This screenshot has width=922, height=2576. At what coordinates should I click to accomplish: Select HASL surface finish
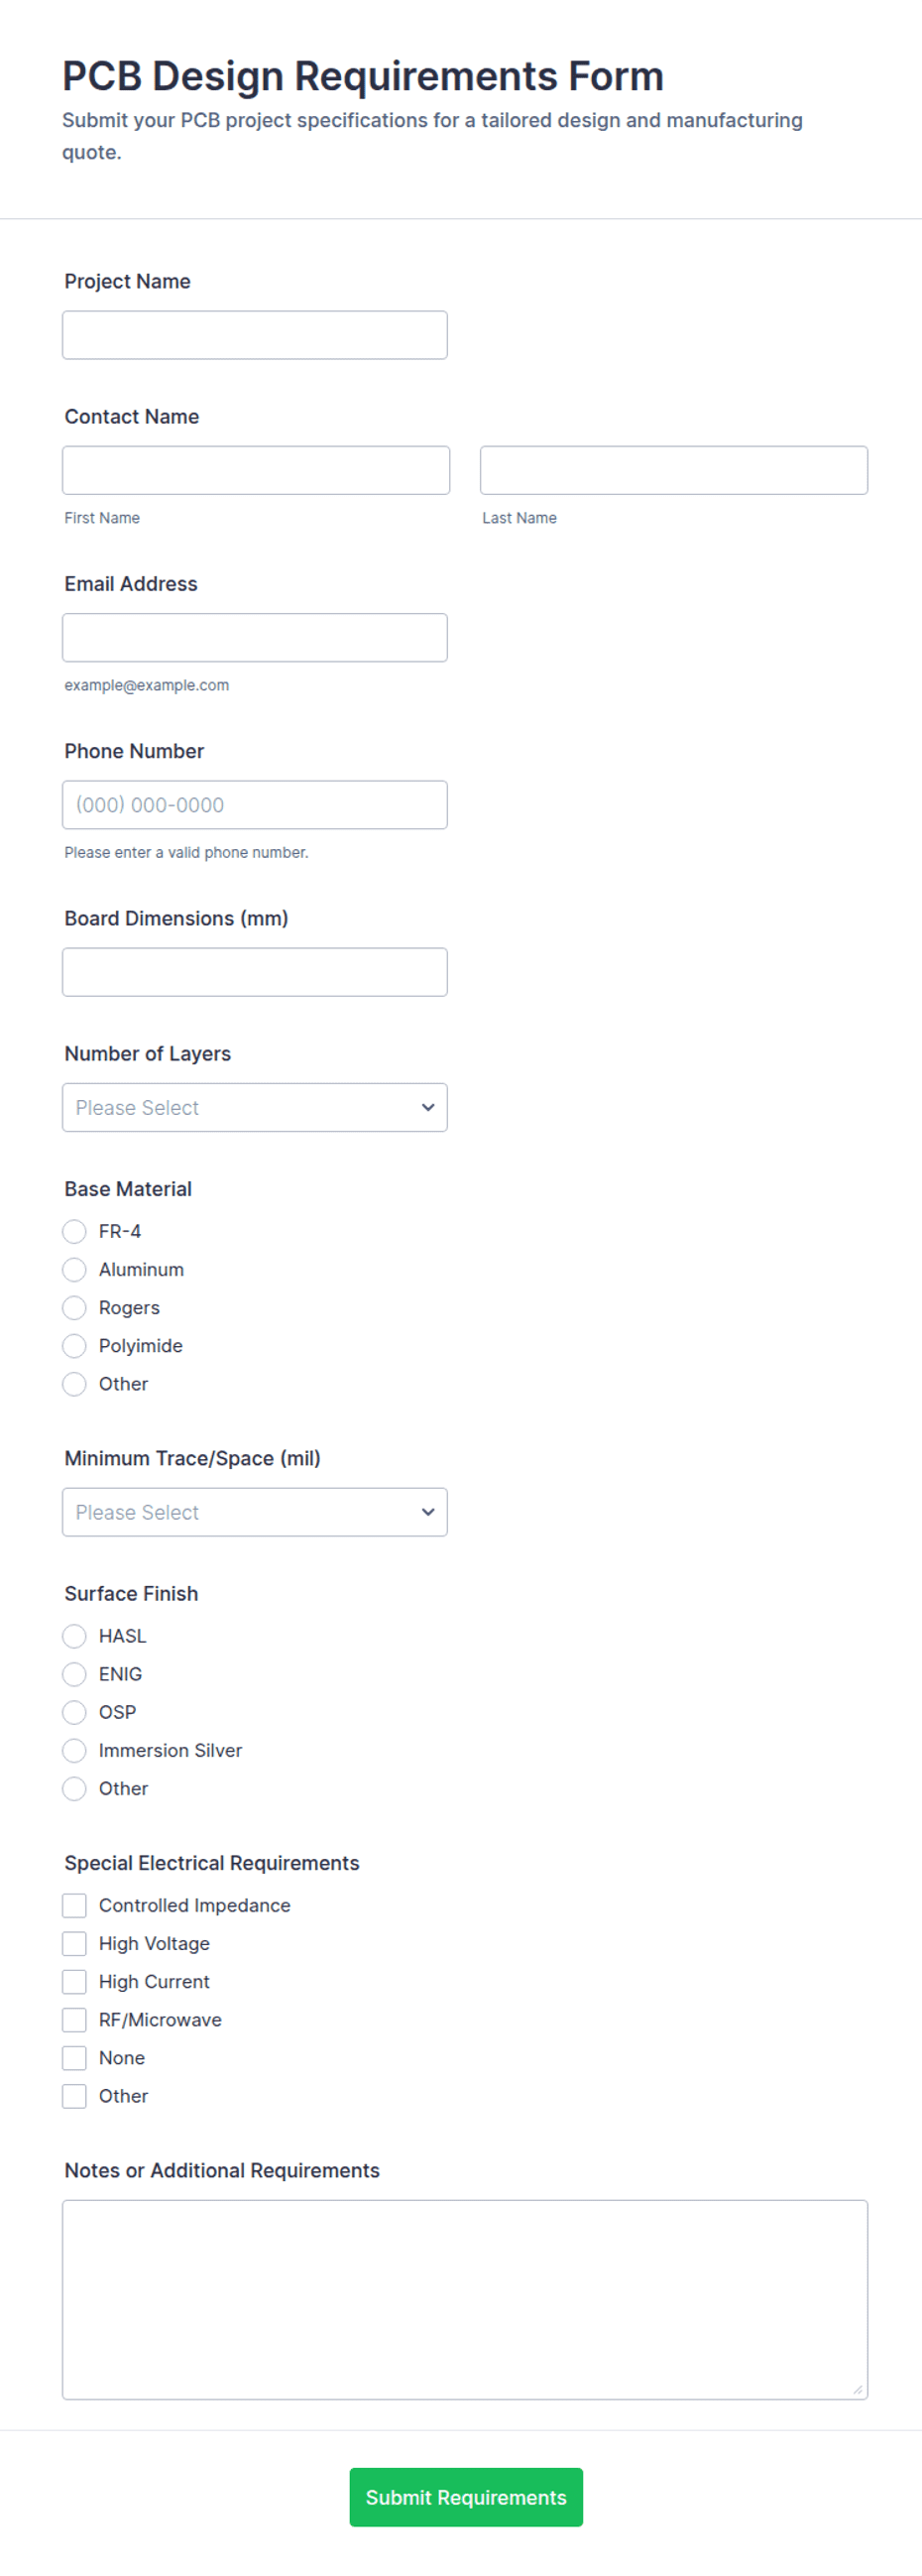pyautogui.click(x=74, y=1636)
